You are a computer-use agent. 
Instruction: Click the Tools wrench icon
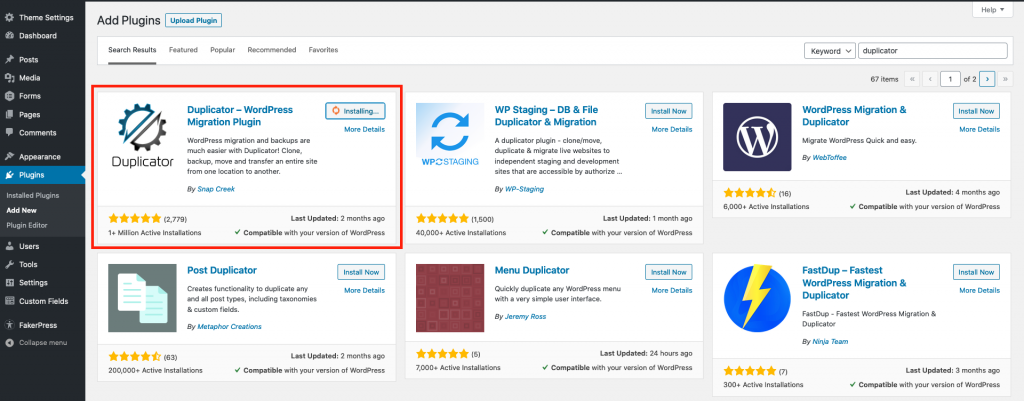pos(9,265)
